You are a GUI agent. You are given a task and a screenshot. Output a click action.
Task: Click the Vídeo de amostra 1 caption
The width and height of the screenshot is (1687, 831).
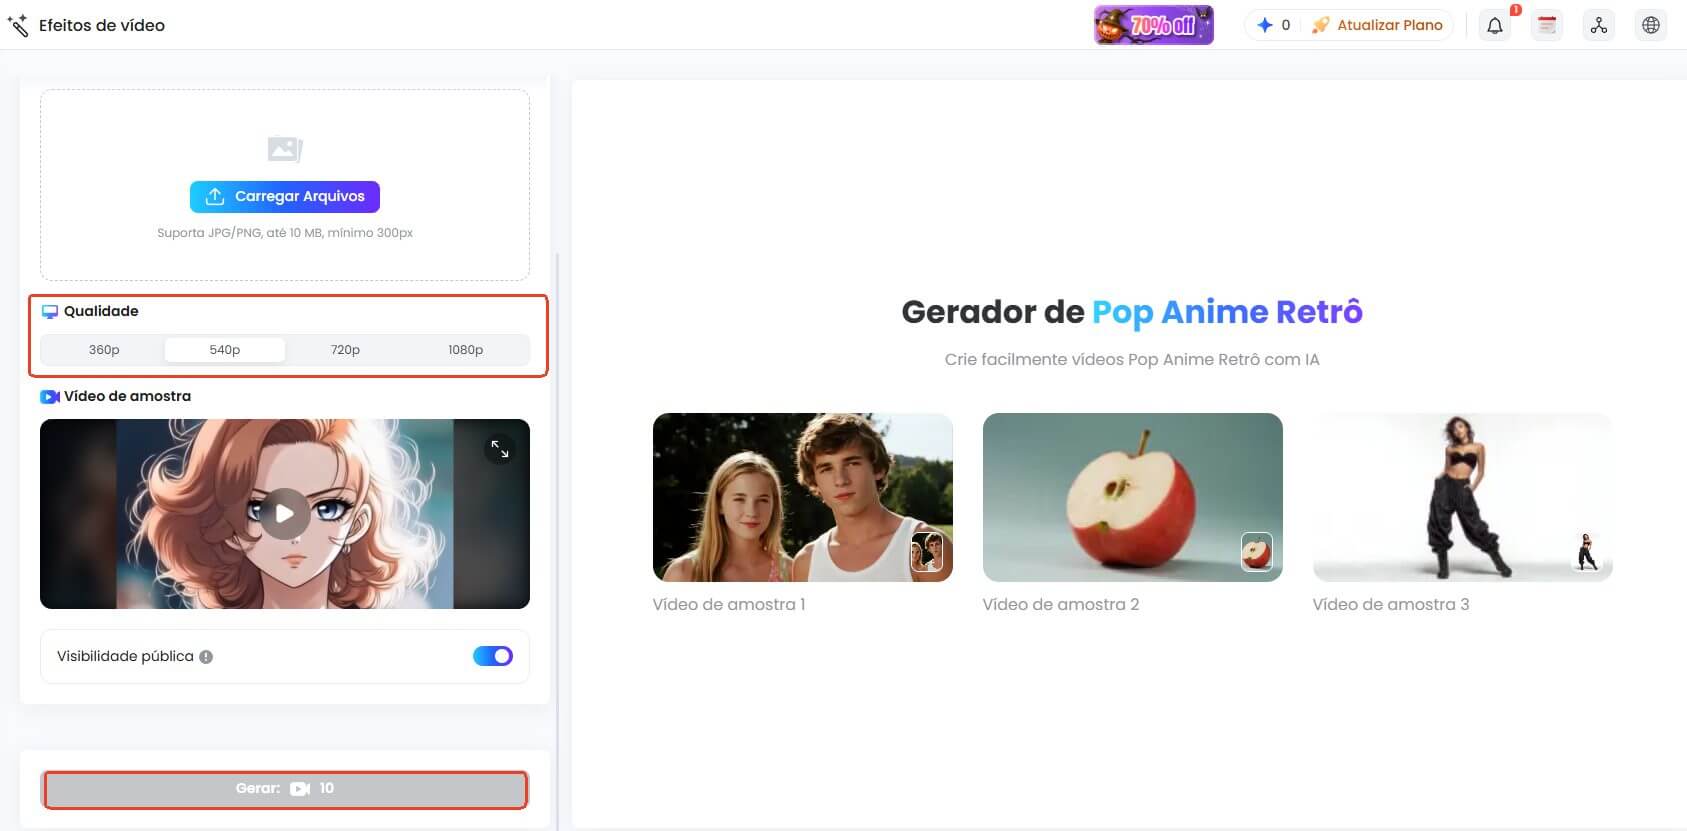(729, 604)
